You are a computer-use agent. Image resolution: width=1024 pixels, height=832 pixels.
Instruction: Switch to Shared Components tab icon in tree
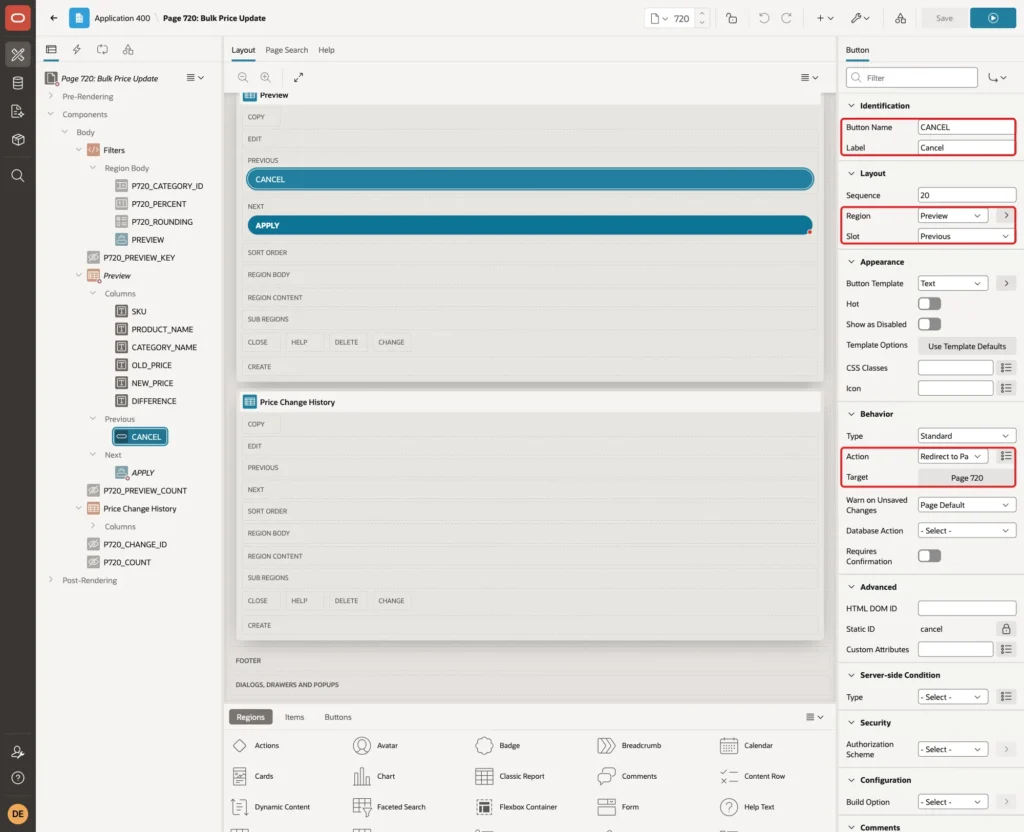pyautogui.click(x=128, y=50)
